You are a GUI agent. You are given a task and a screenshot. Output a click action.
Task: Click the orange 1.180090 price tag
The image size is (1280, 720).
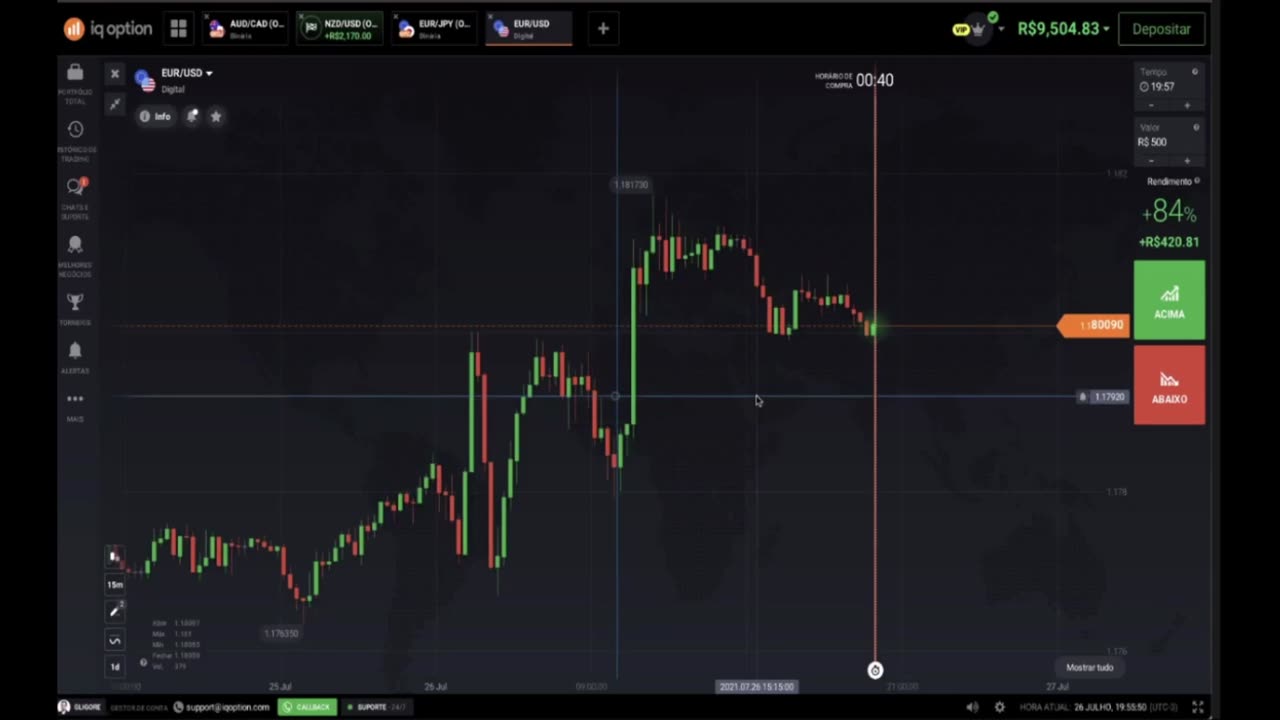[1094, 325]
